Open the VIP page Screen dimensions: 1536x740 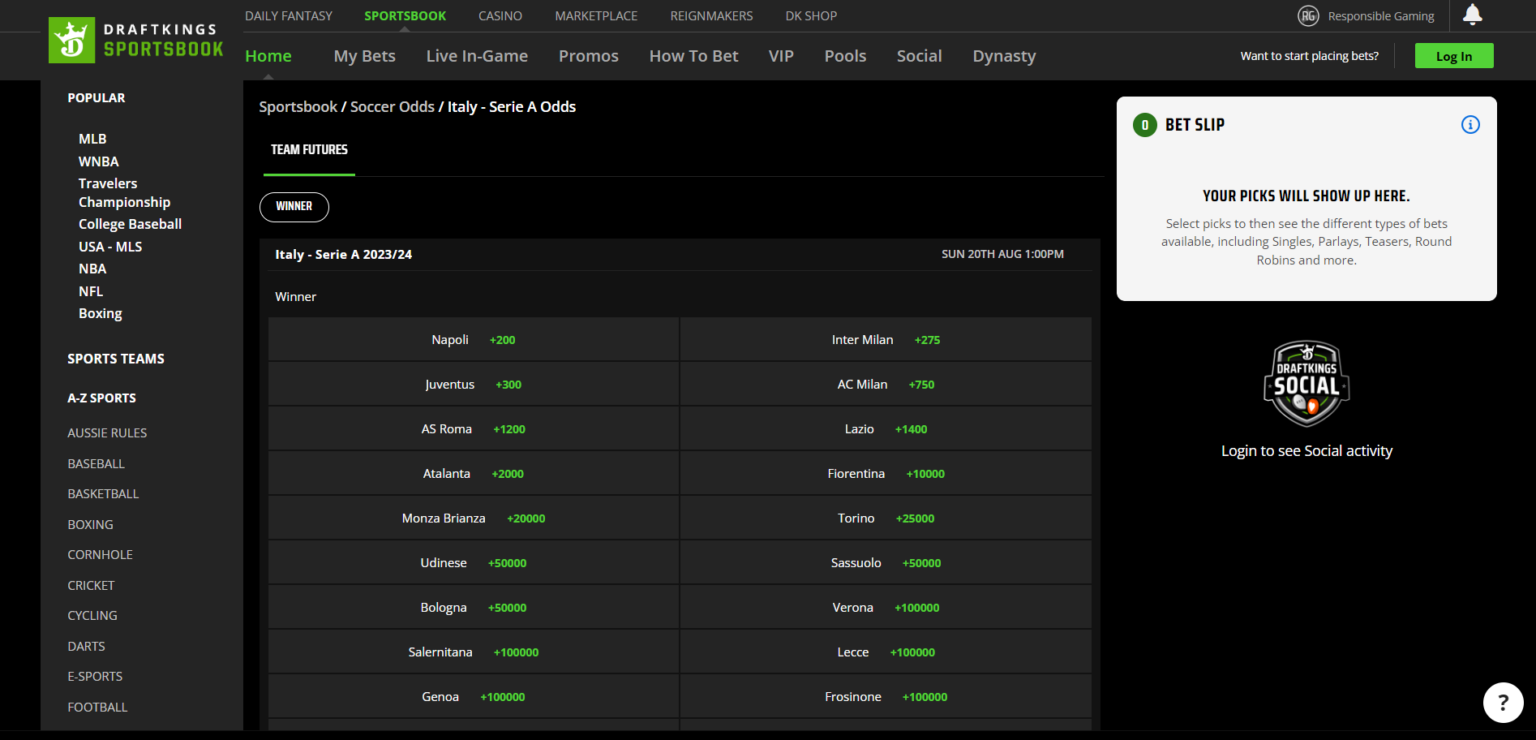pos(781,56)
